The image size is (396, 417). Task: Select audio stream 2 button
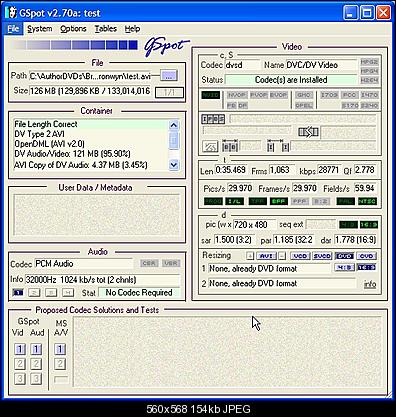(x=34, y=293)
